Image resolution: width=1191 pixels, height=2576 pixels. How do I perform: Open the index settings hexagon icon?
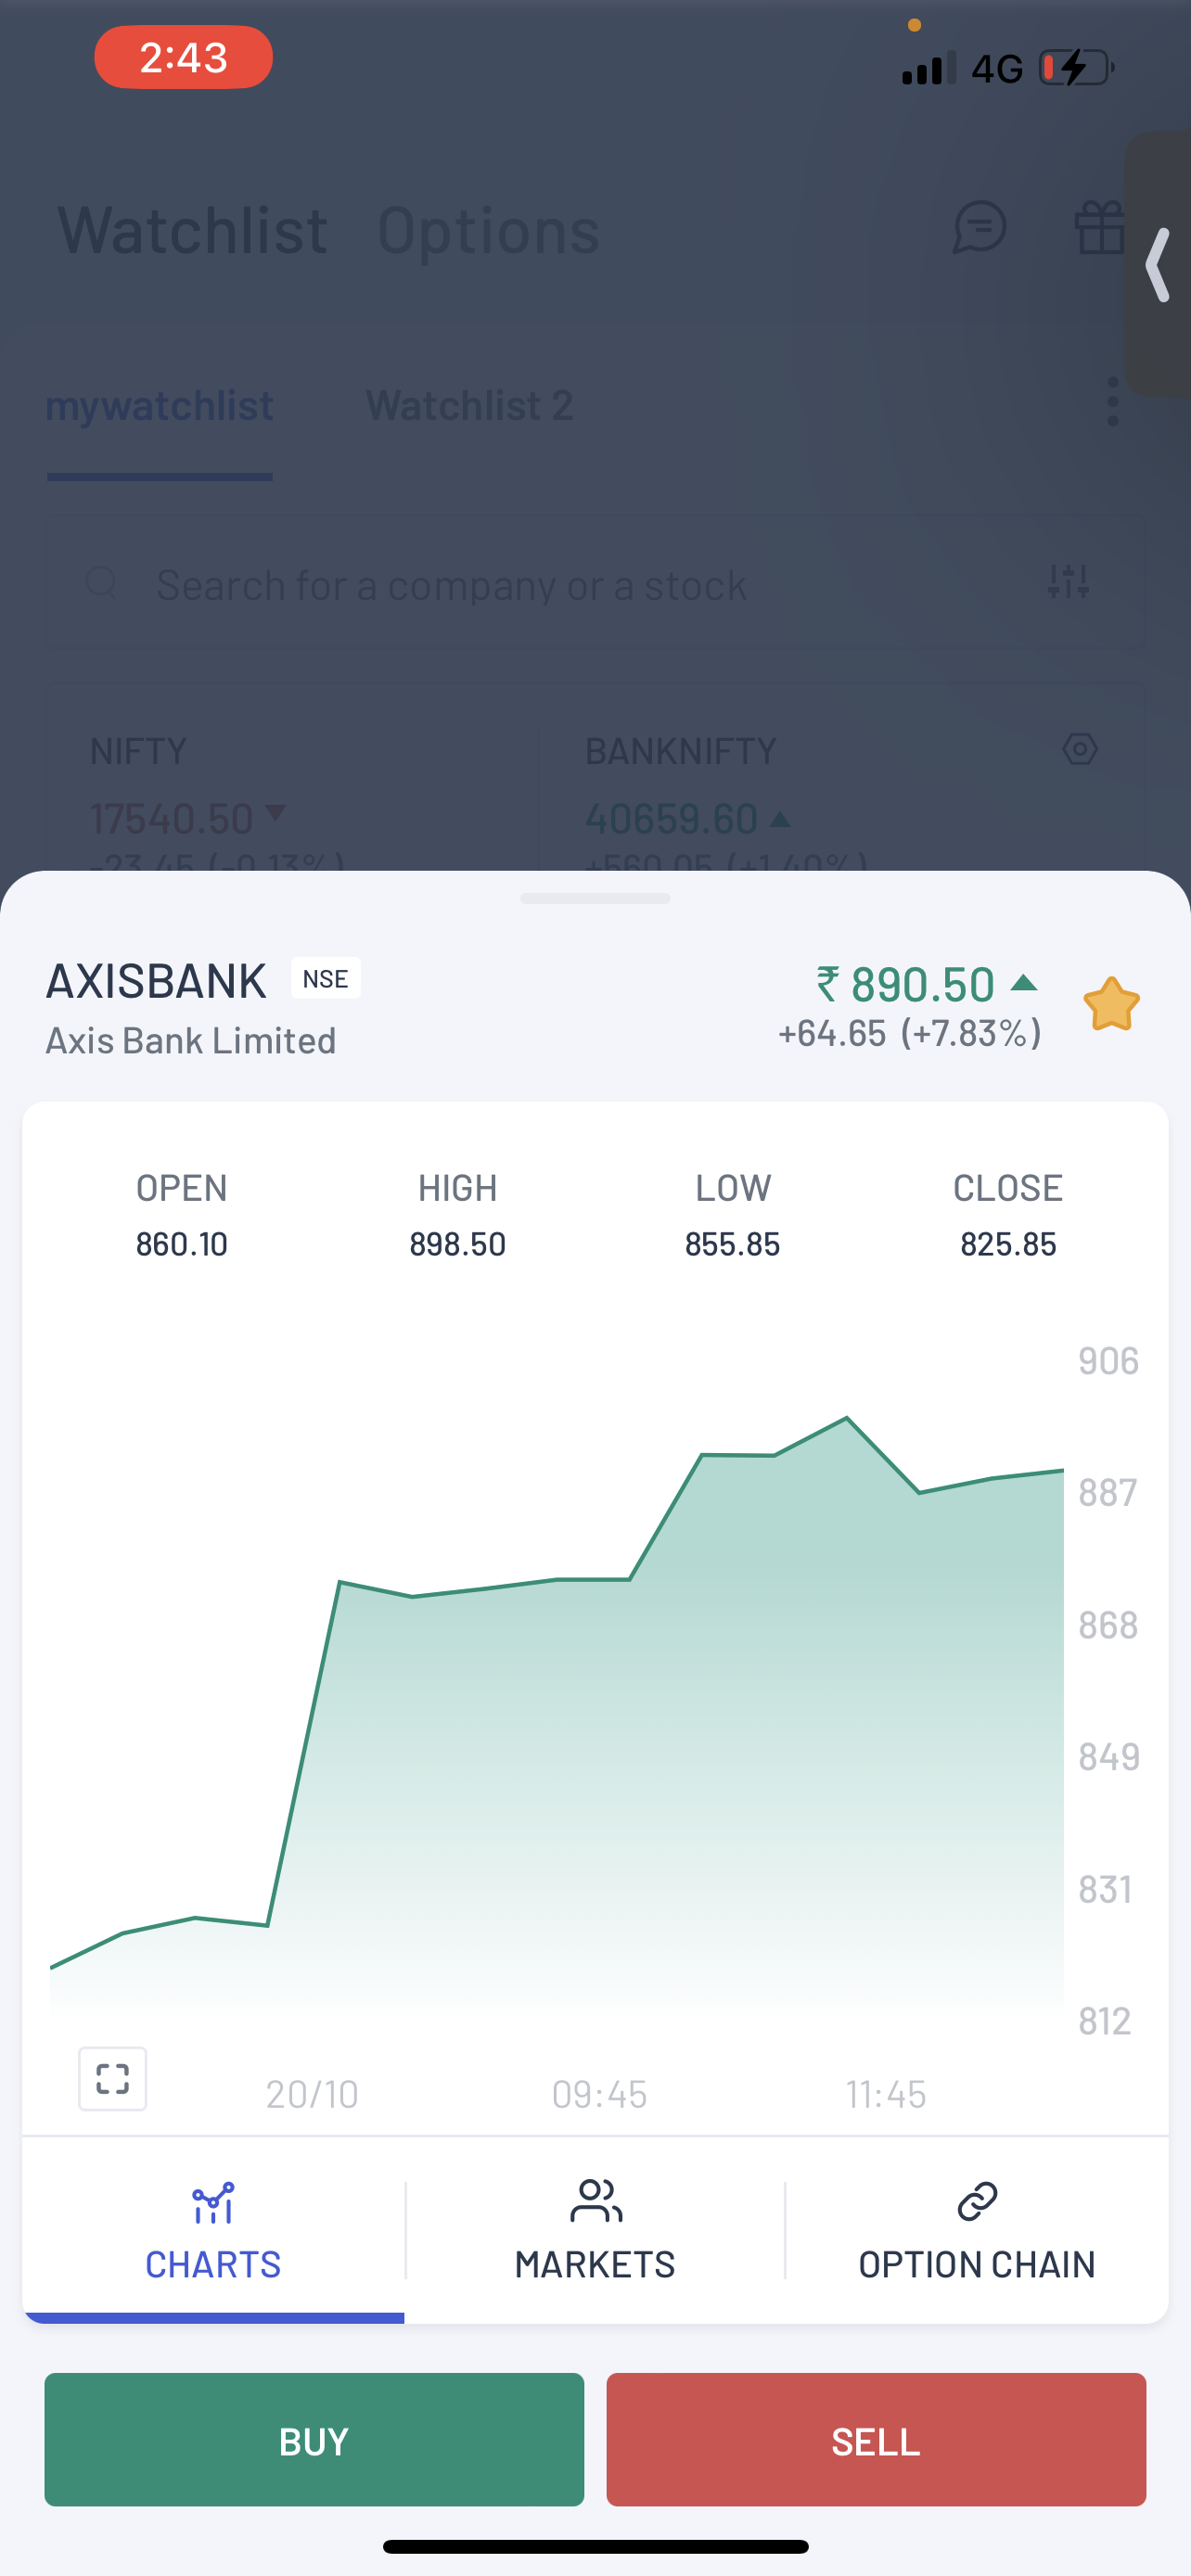coord(1080,749)
